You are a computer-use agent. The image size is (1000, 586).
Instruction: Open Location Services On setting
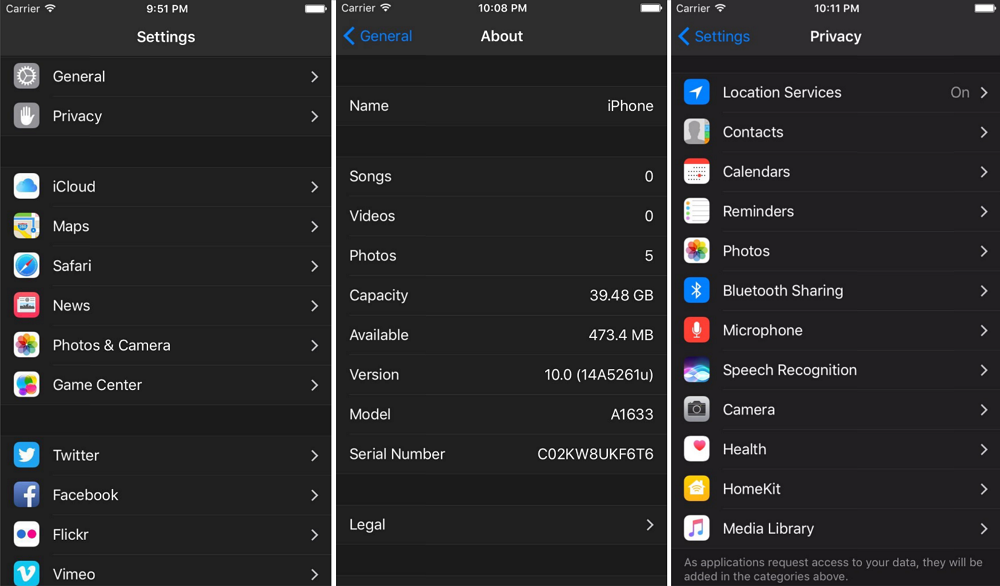834,92
